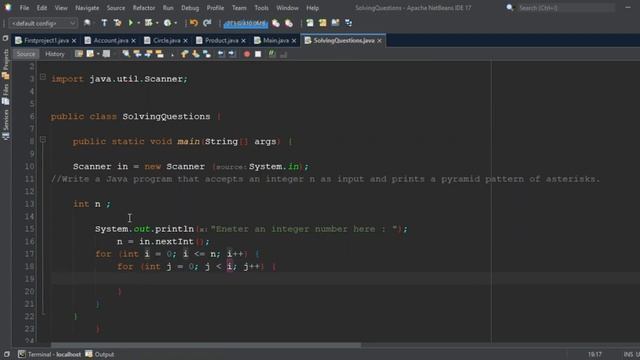Image resolution: width=640 pixels, height=360 pixels.
Task: Click the NetBeans application logo icon
Action: pos(8,7)
